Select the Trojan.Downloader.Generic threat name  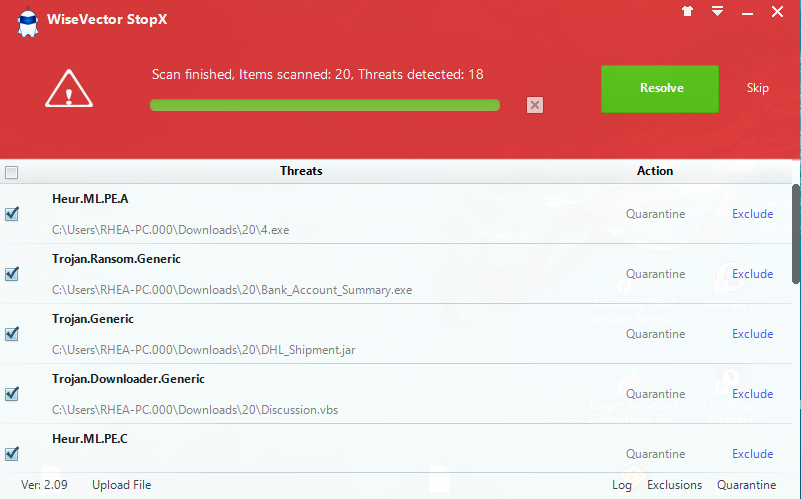coord(128,379)
